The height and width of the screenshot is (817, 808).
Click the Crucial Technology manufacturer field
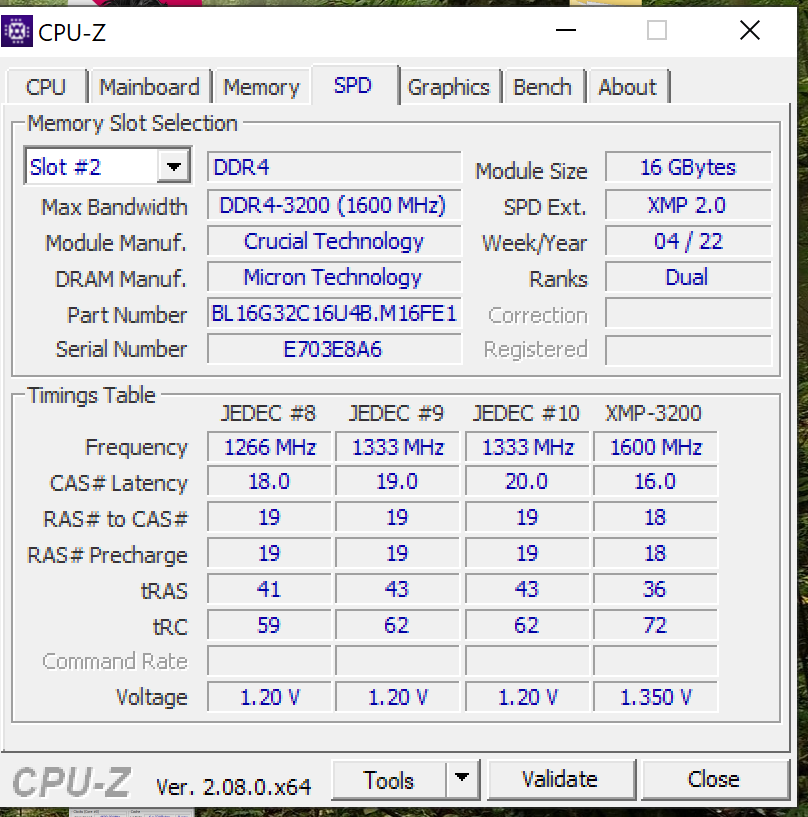click(334, 241)
